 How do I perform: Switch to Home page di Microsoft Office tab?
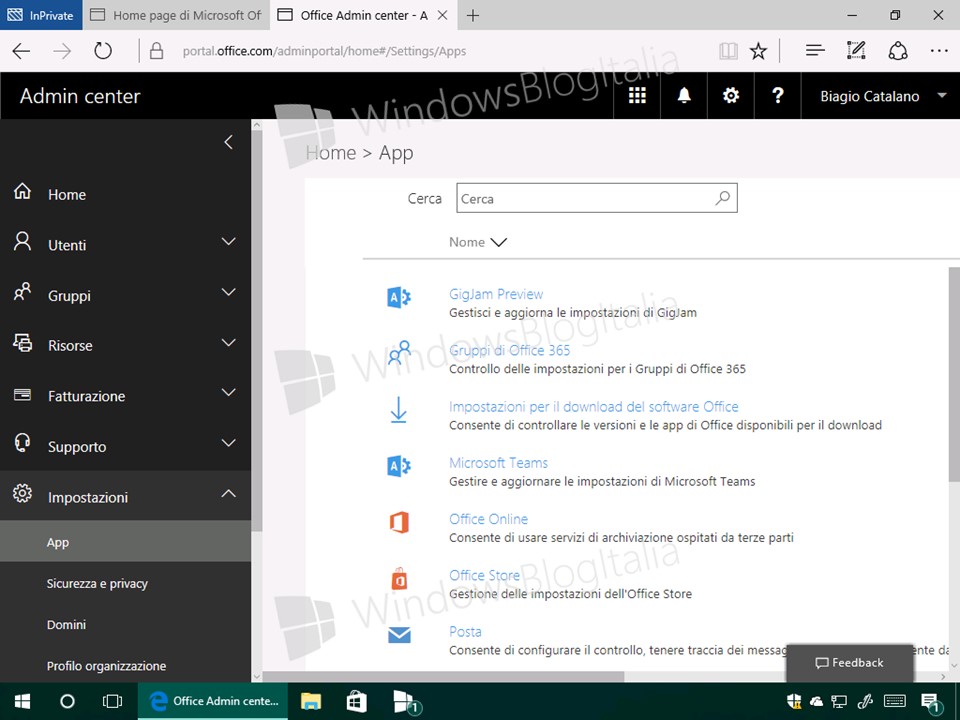tap(177, 15)
